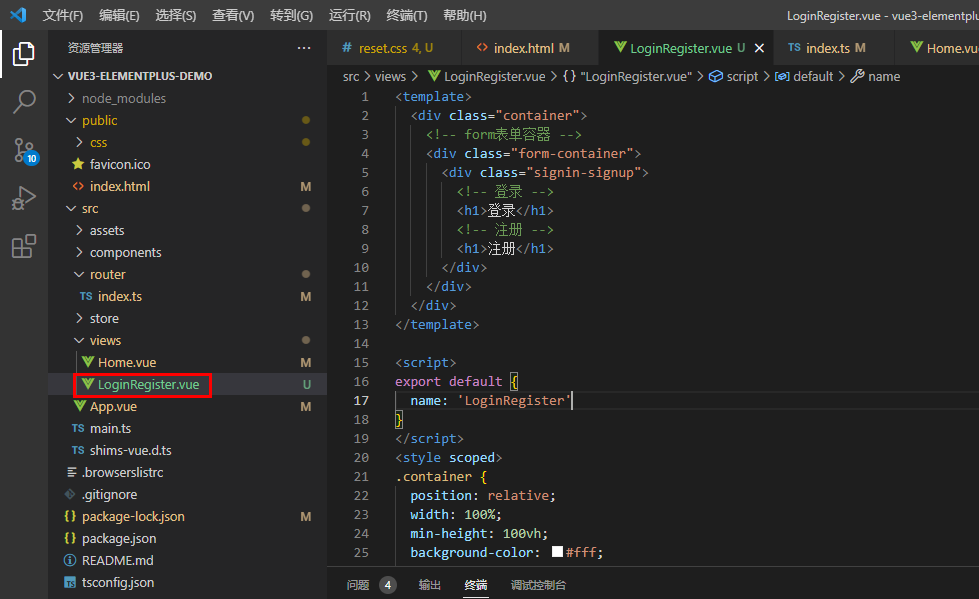Screen dimensions: 979x599
Task: Switch to the index.html editor tab
Action: (529, 48)
